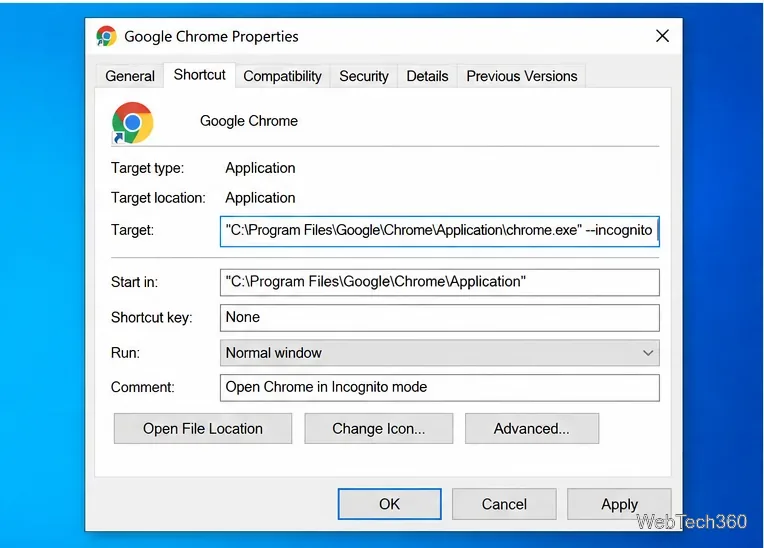Screen dimensions: 764x548
Task: Click the large Google Chrome shortcut icon
Action: (132, 123)
